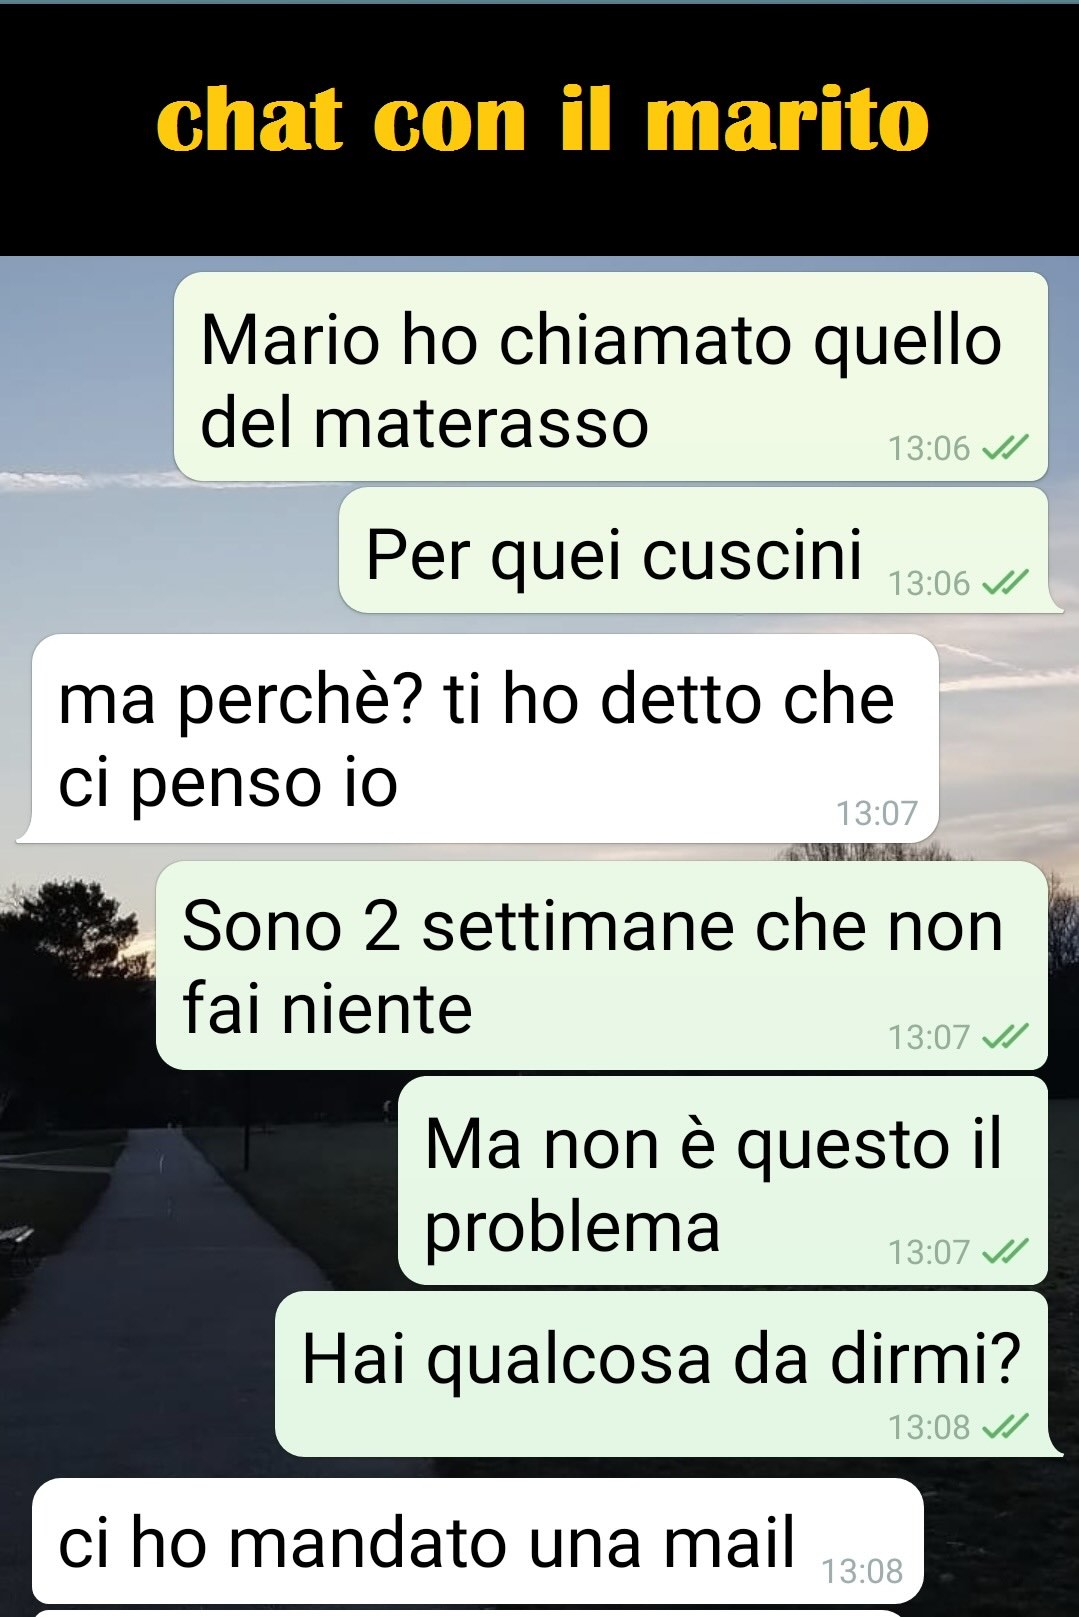Click the 13:08 timestamp under 'Hai qualcosa da dirmi?'
1079x1617 pixels.
[929, 1427]
